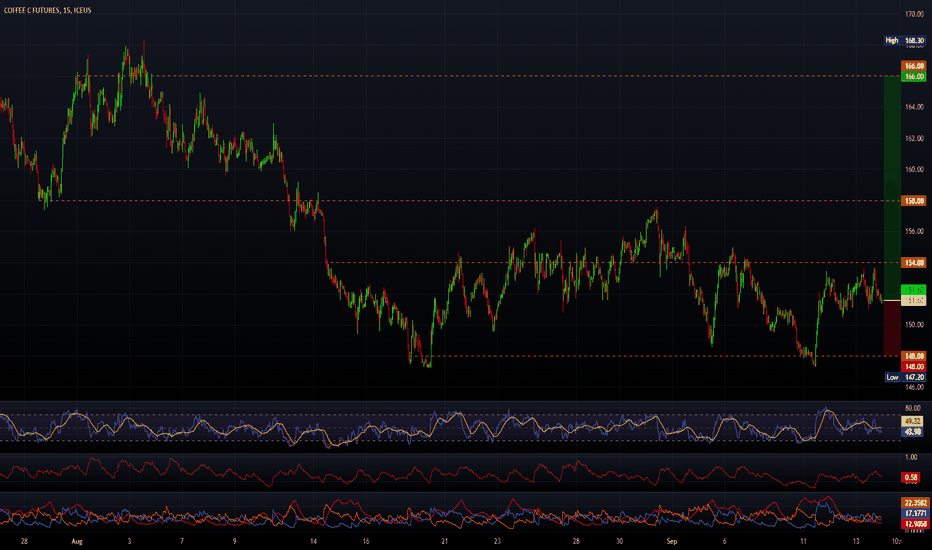
Task: Click the green 151.60 current price label
Action: click(x=914, y=290)
